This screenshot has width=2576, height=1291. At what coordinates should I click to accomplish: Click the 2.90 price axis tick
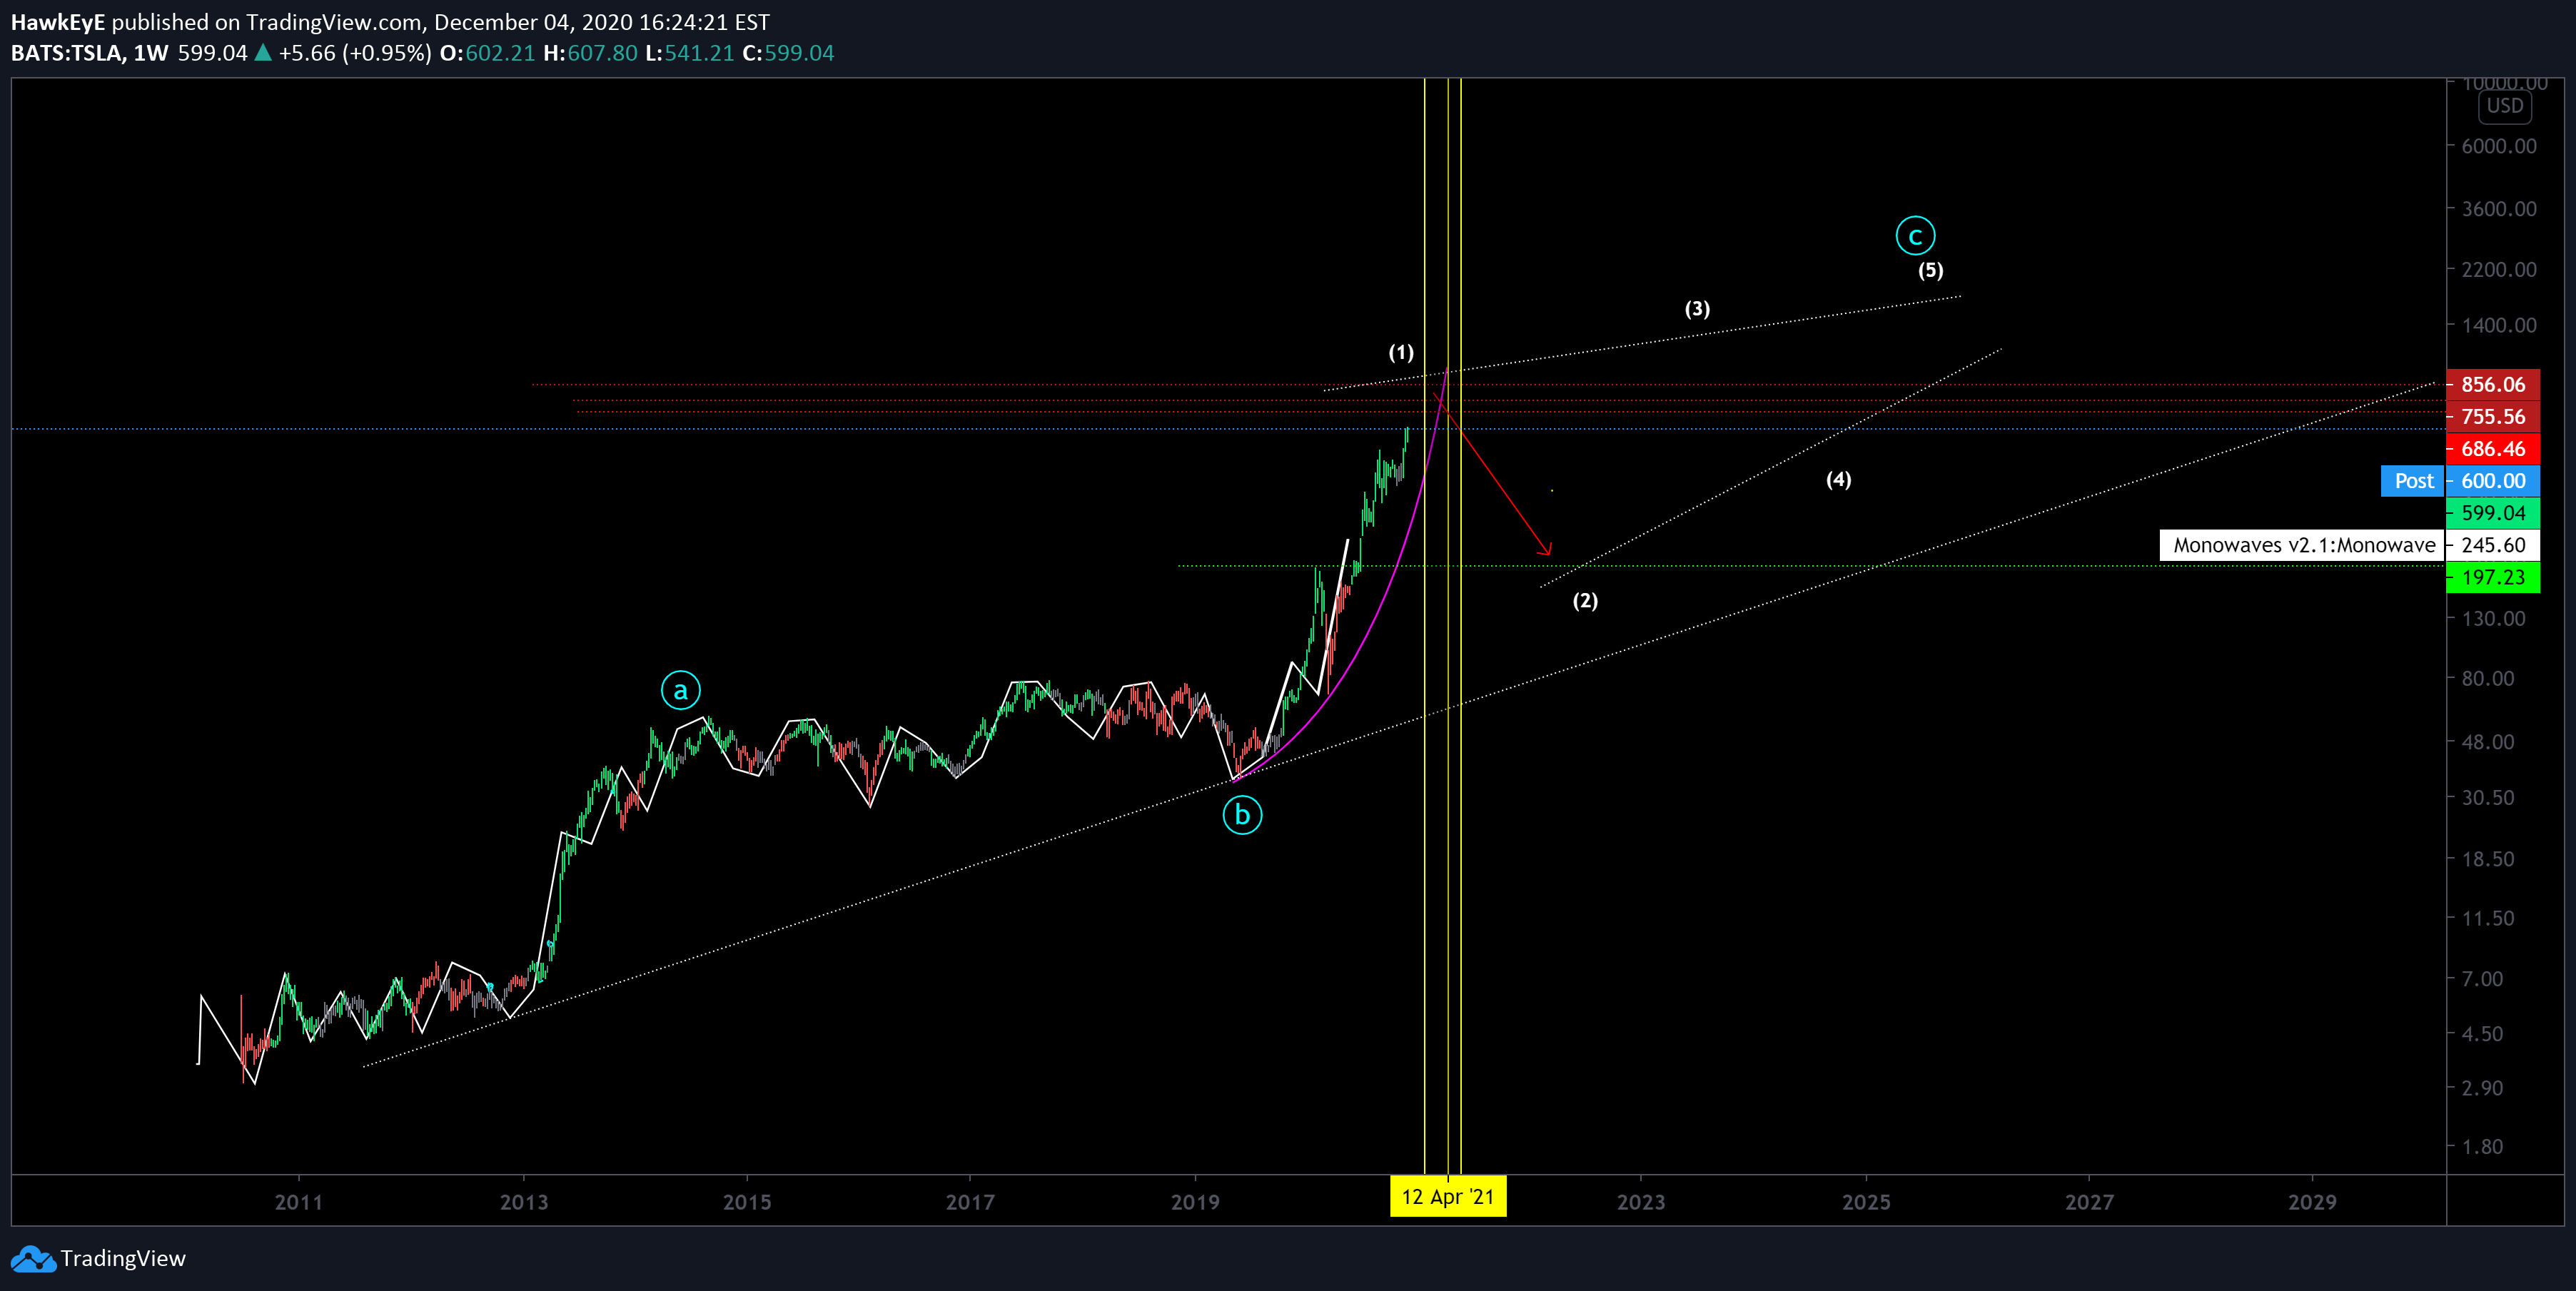(x=2483, y=1088)
